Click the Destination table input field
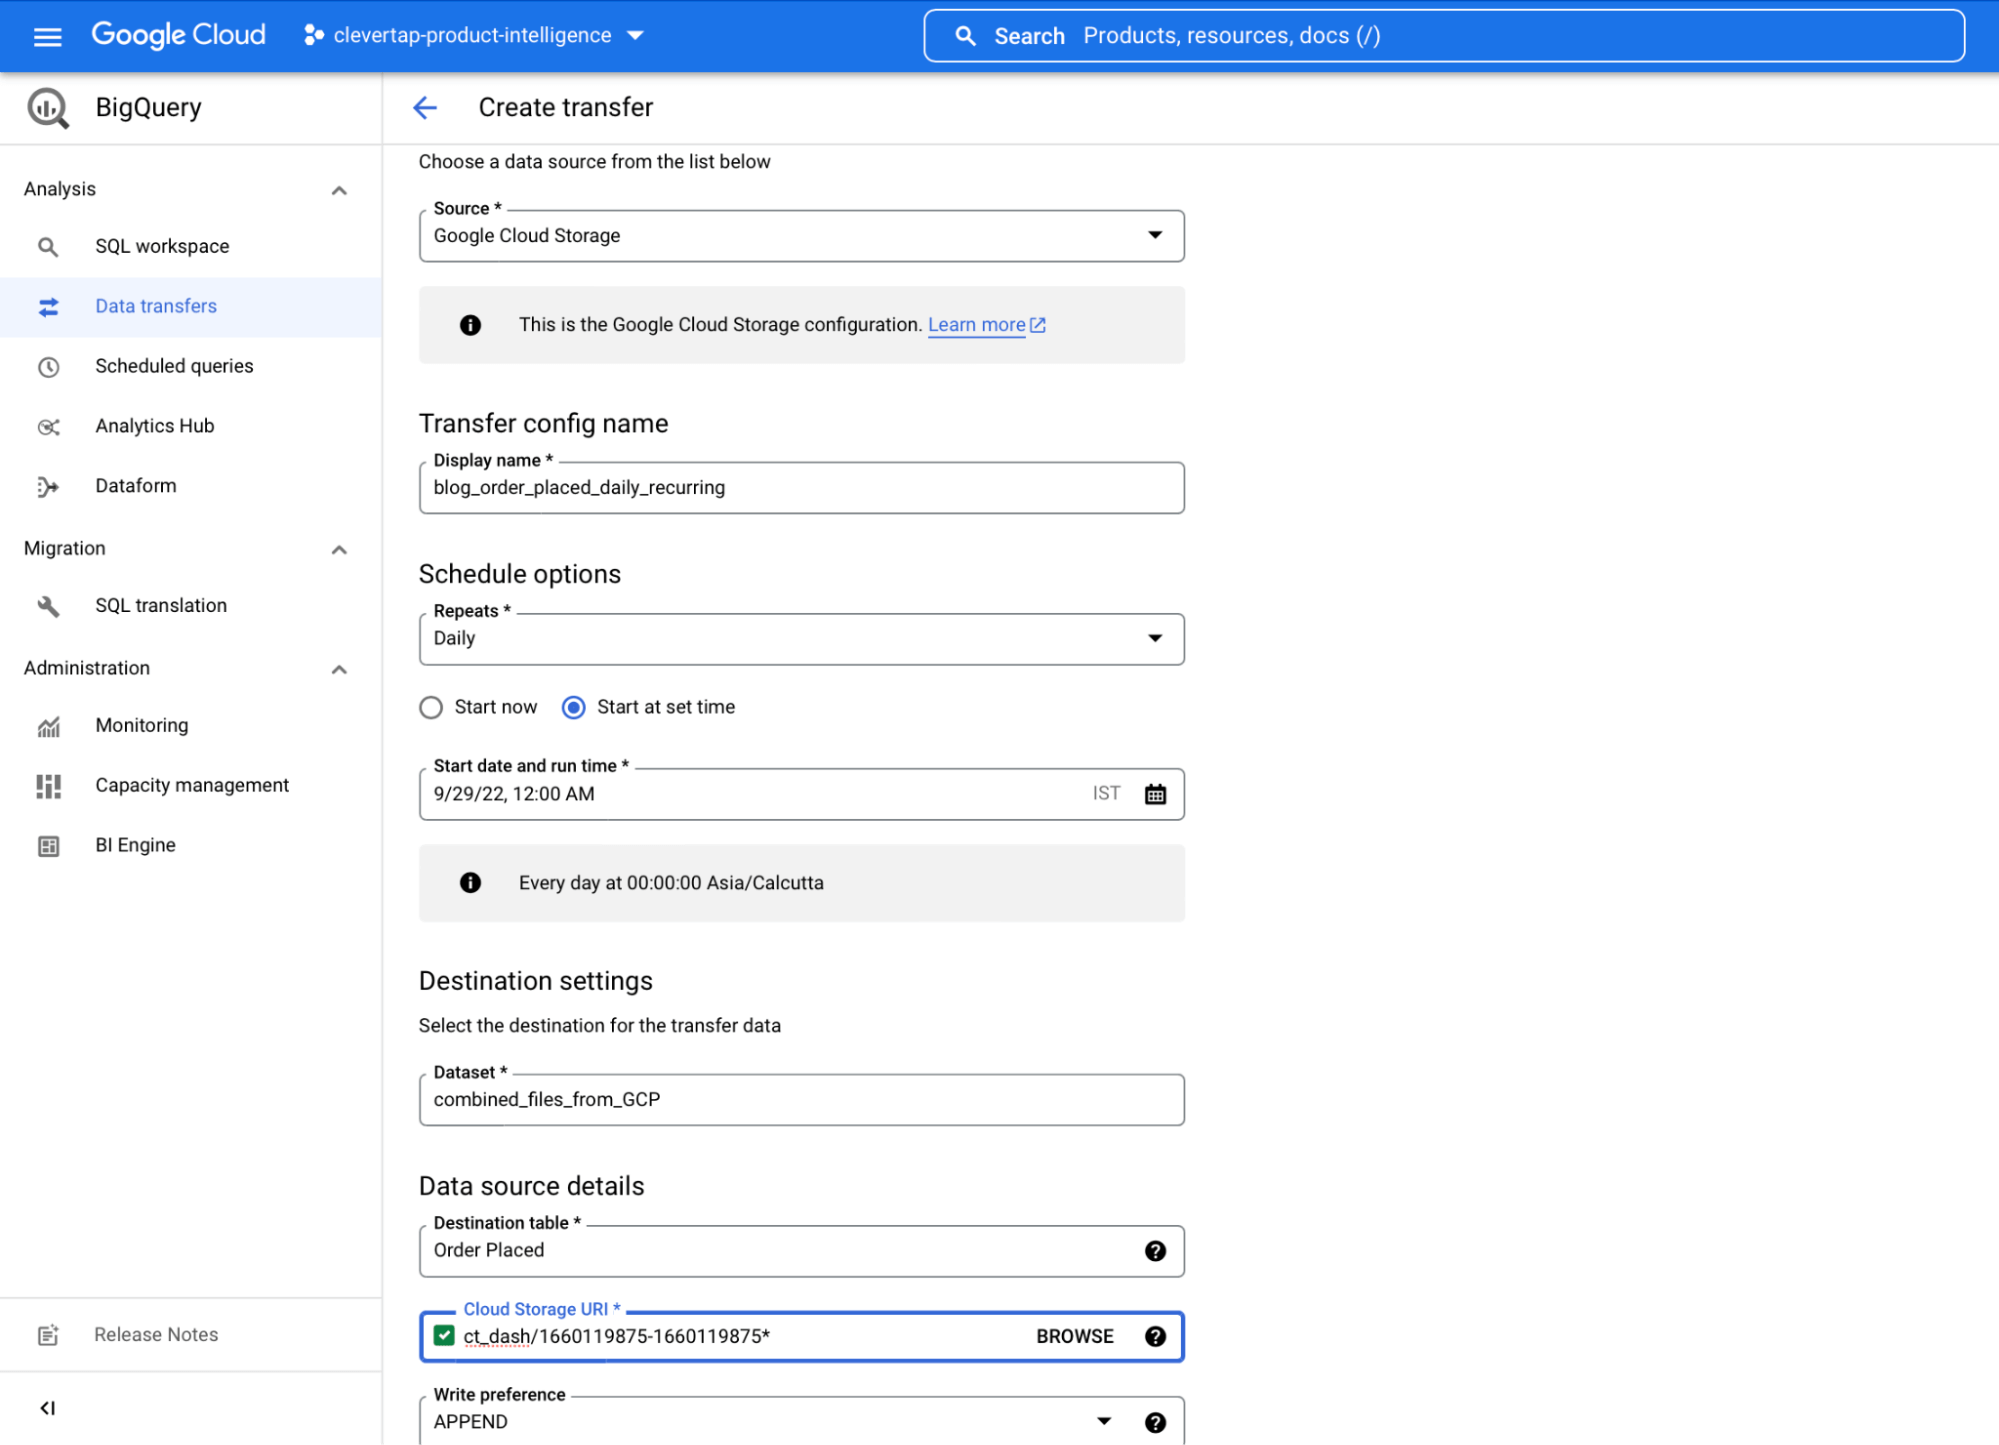 pos(802,1251)
